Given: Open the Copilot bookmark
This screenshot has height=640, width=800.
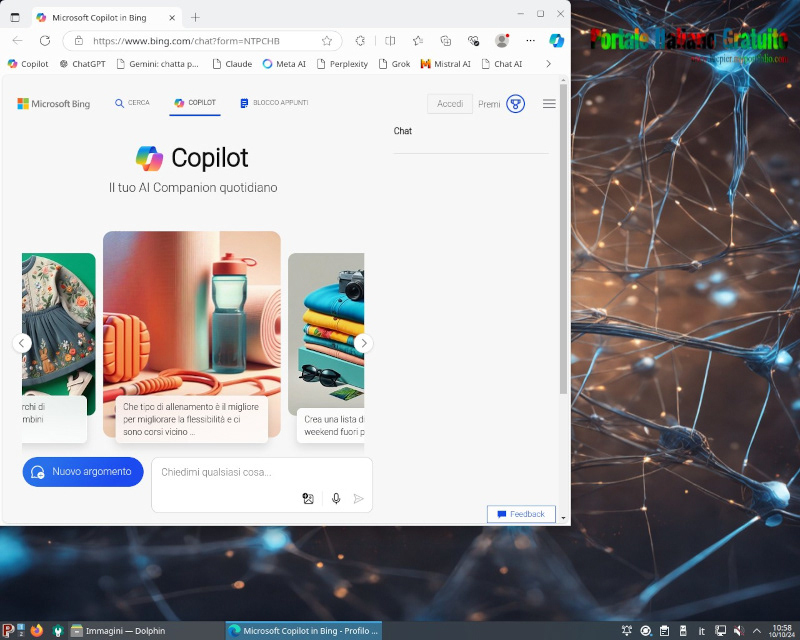Looking at the screenshot, I should pyautogui.click(x=28, y=64).
